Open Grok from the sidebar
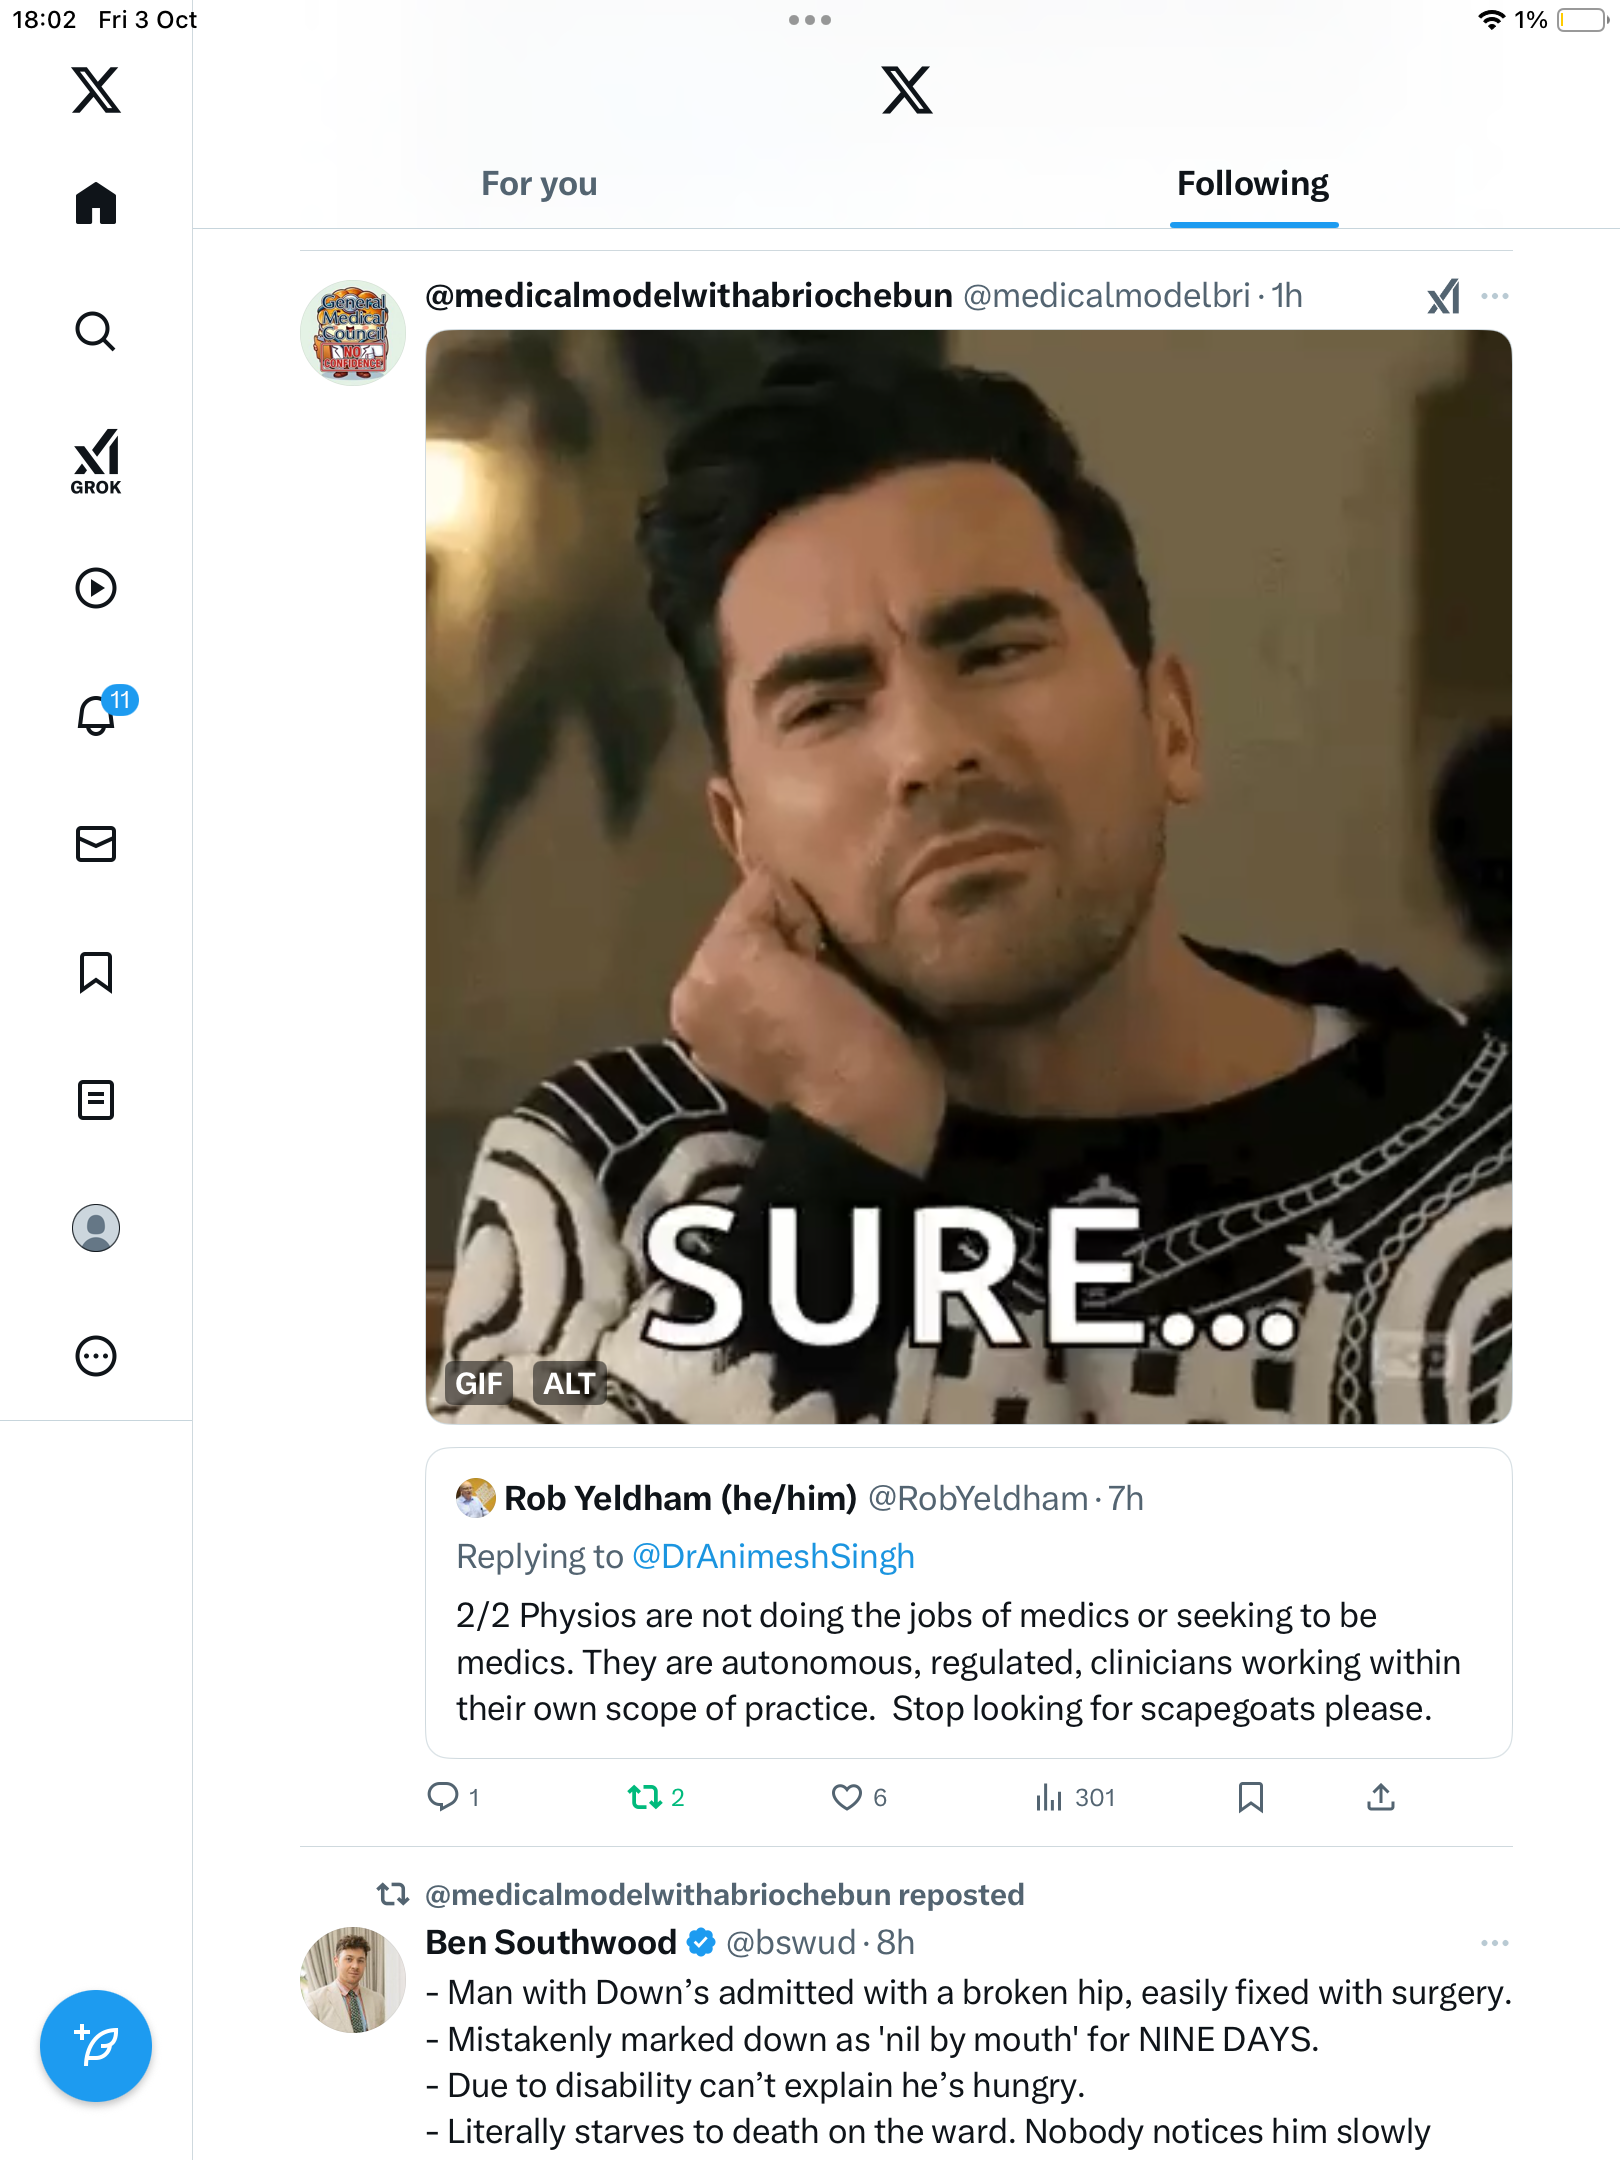The image size is (1620, 2160). (x=96, y=462)
